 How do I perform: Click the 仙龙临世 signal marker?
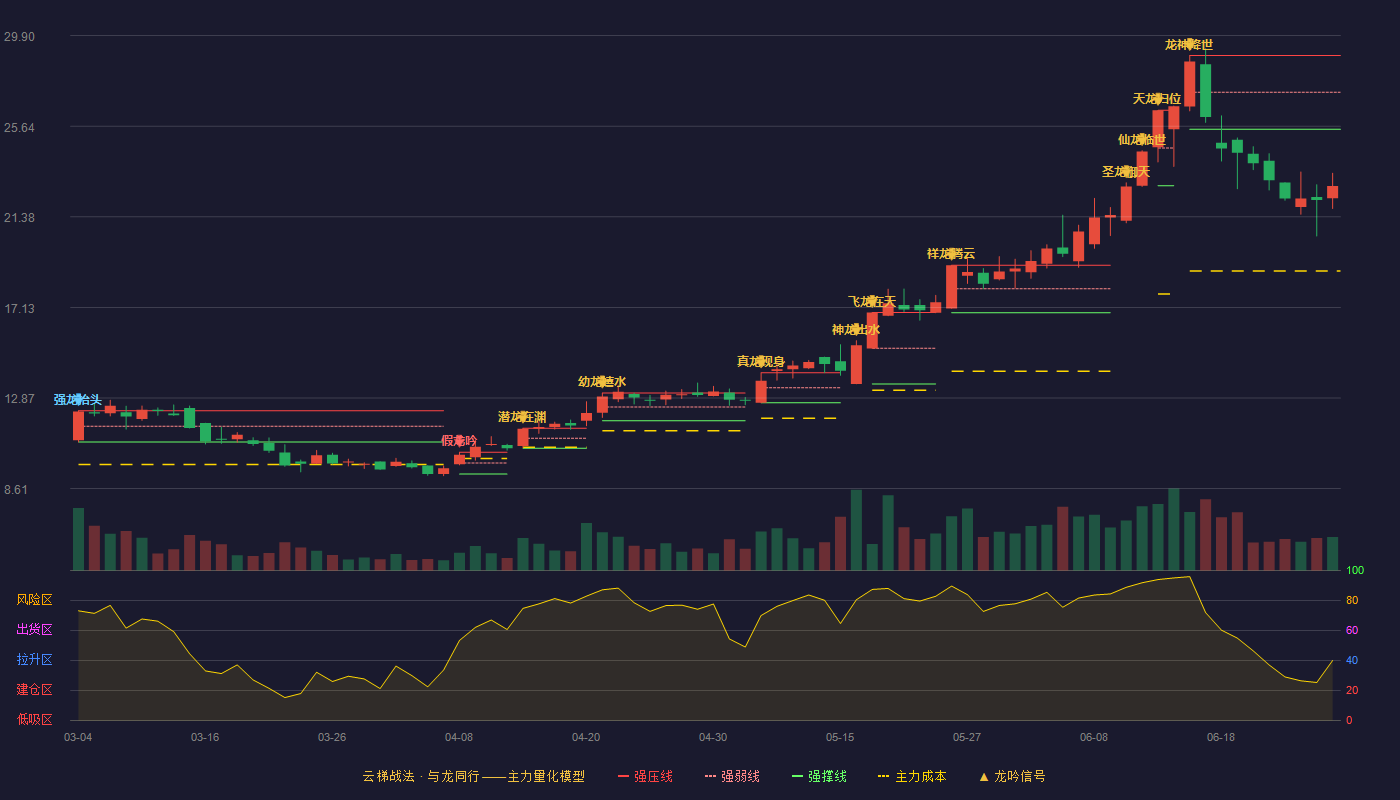1142,140
